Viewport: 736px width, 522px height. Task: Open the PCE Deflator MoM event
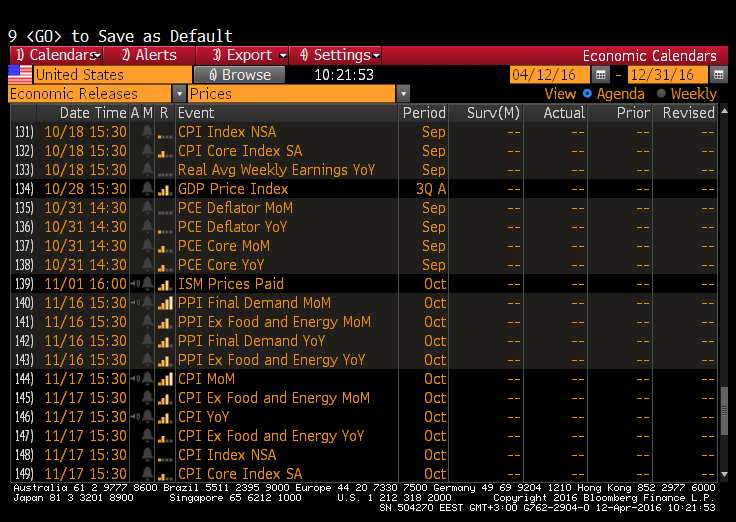(235, 207)
